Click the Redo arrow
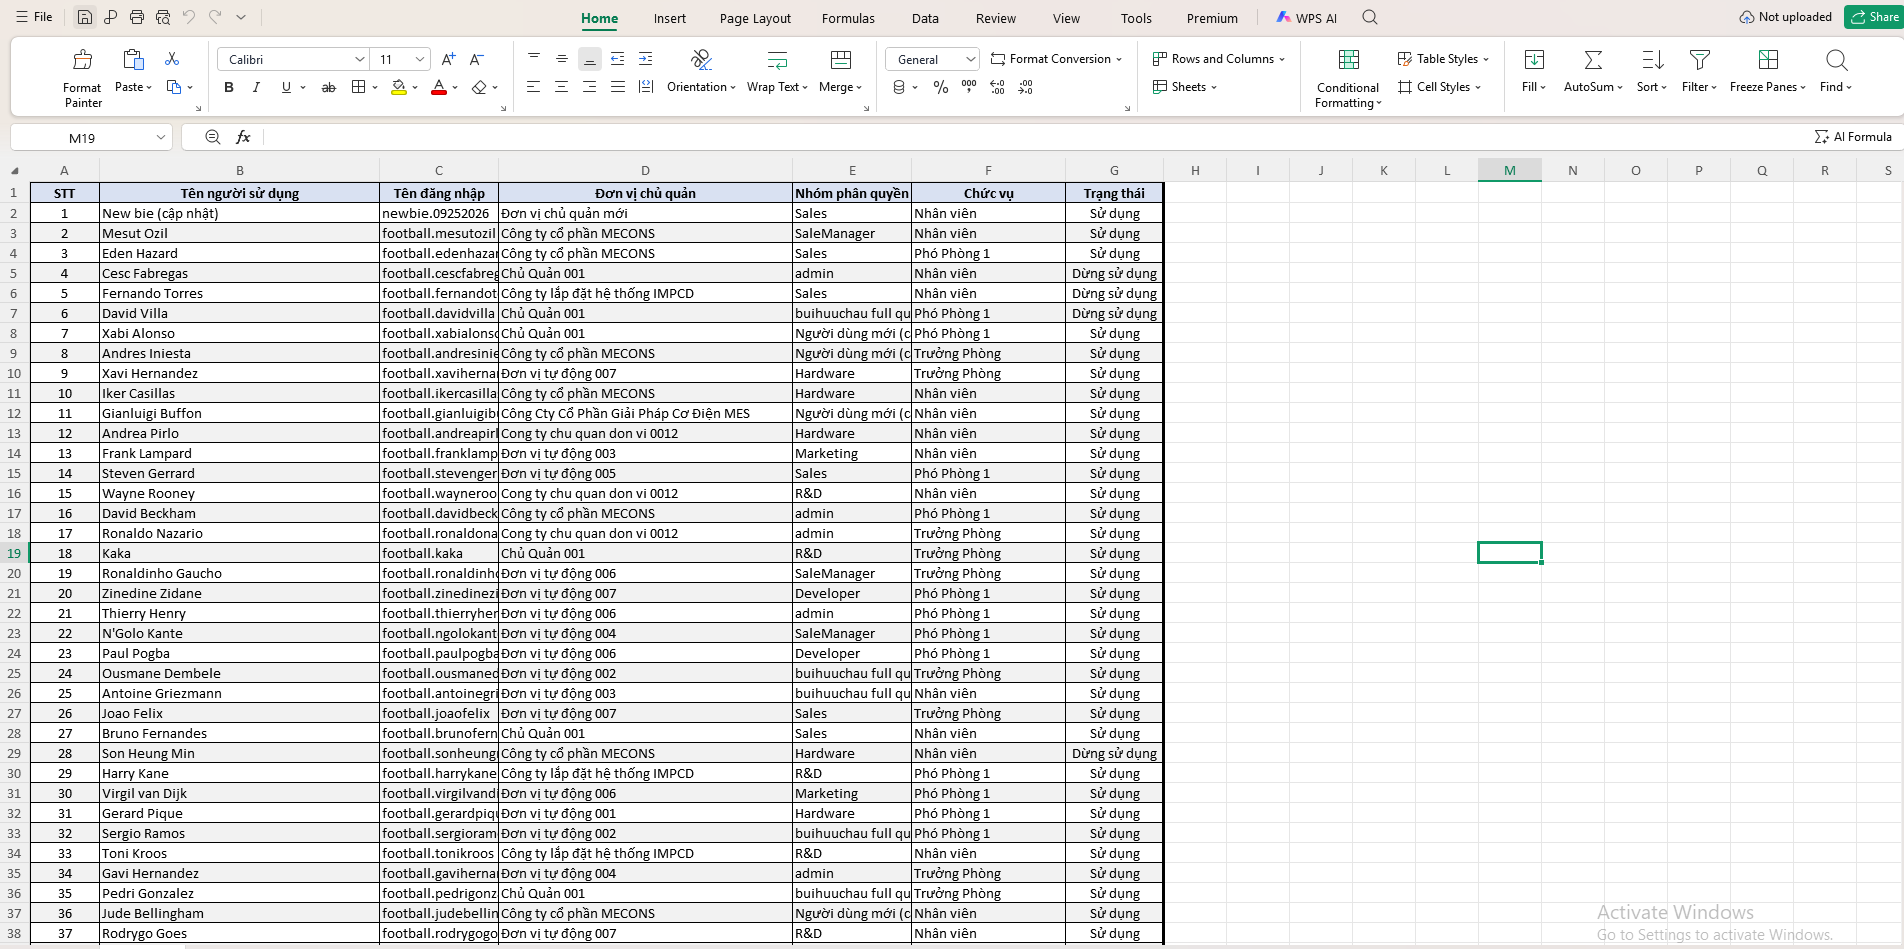 (215, 17)
